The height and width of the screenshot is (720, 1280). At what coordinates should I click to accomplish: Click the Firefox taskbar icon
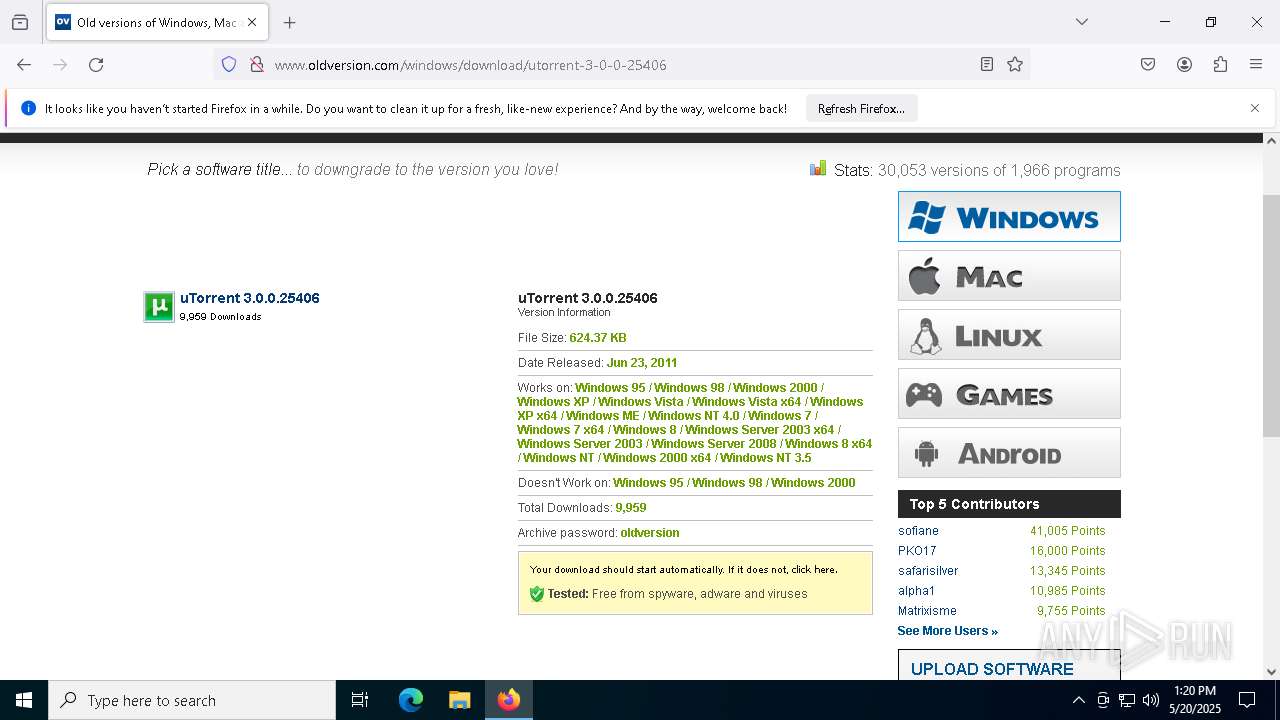click(509, 700)
